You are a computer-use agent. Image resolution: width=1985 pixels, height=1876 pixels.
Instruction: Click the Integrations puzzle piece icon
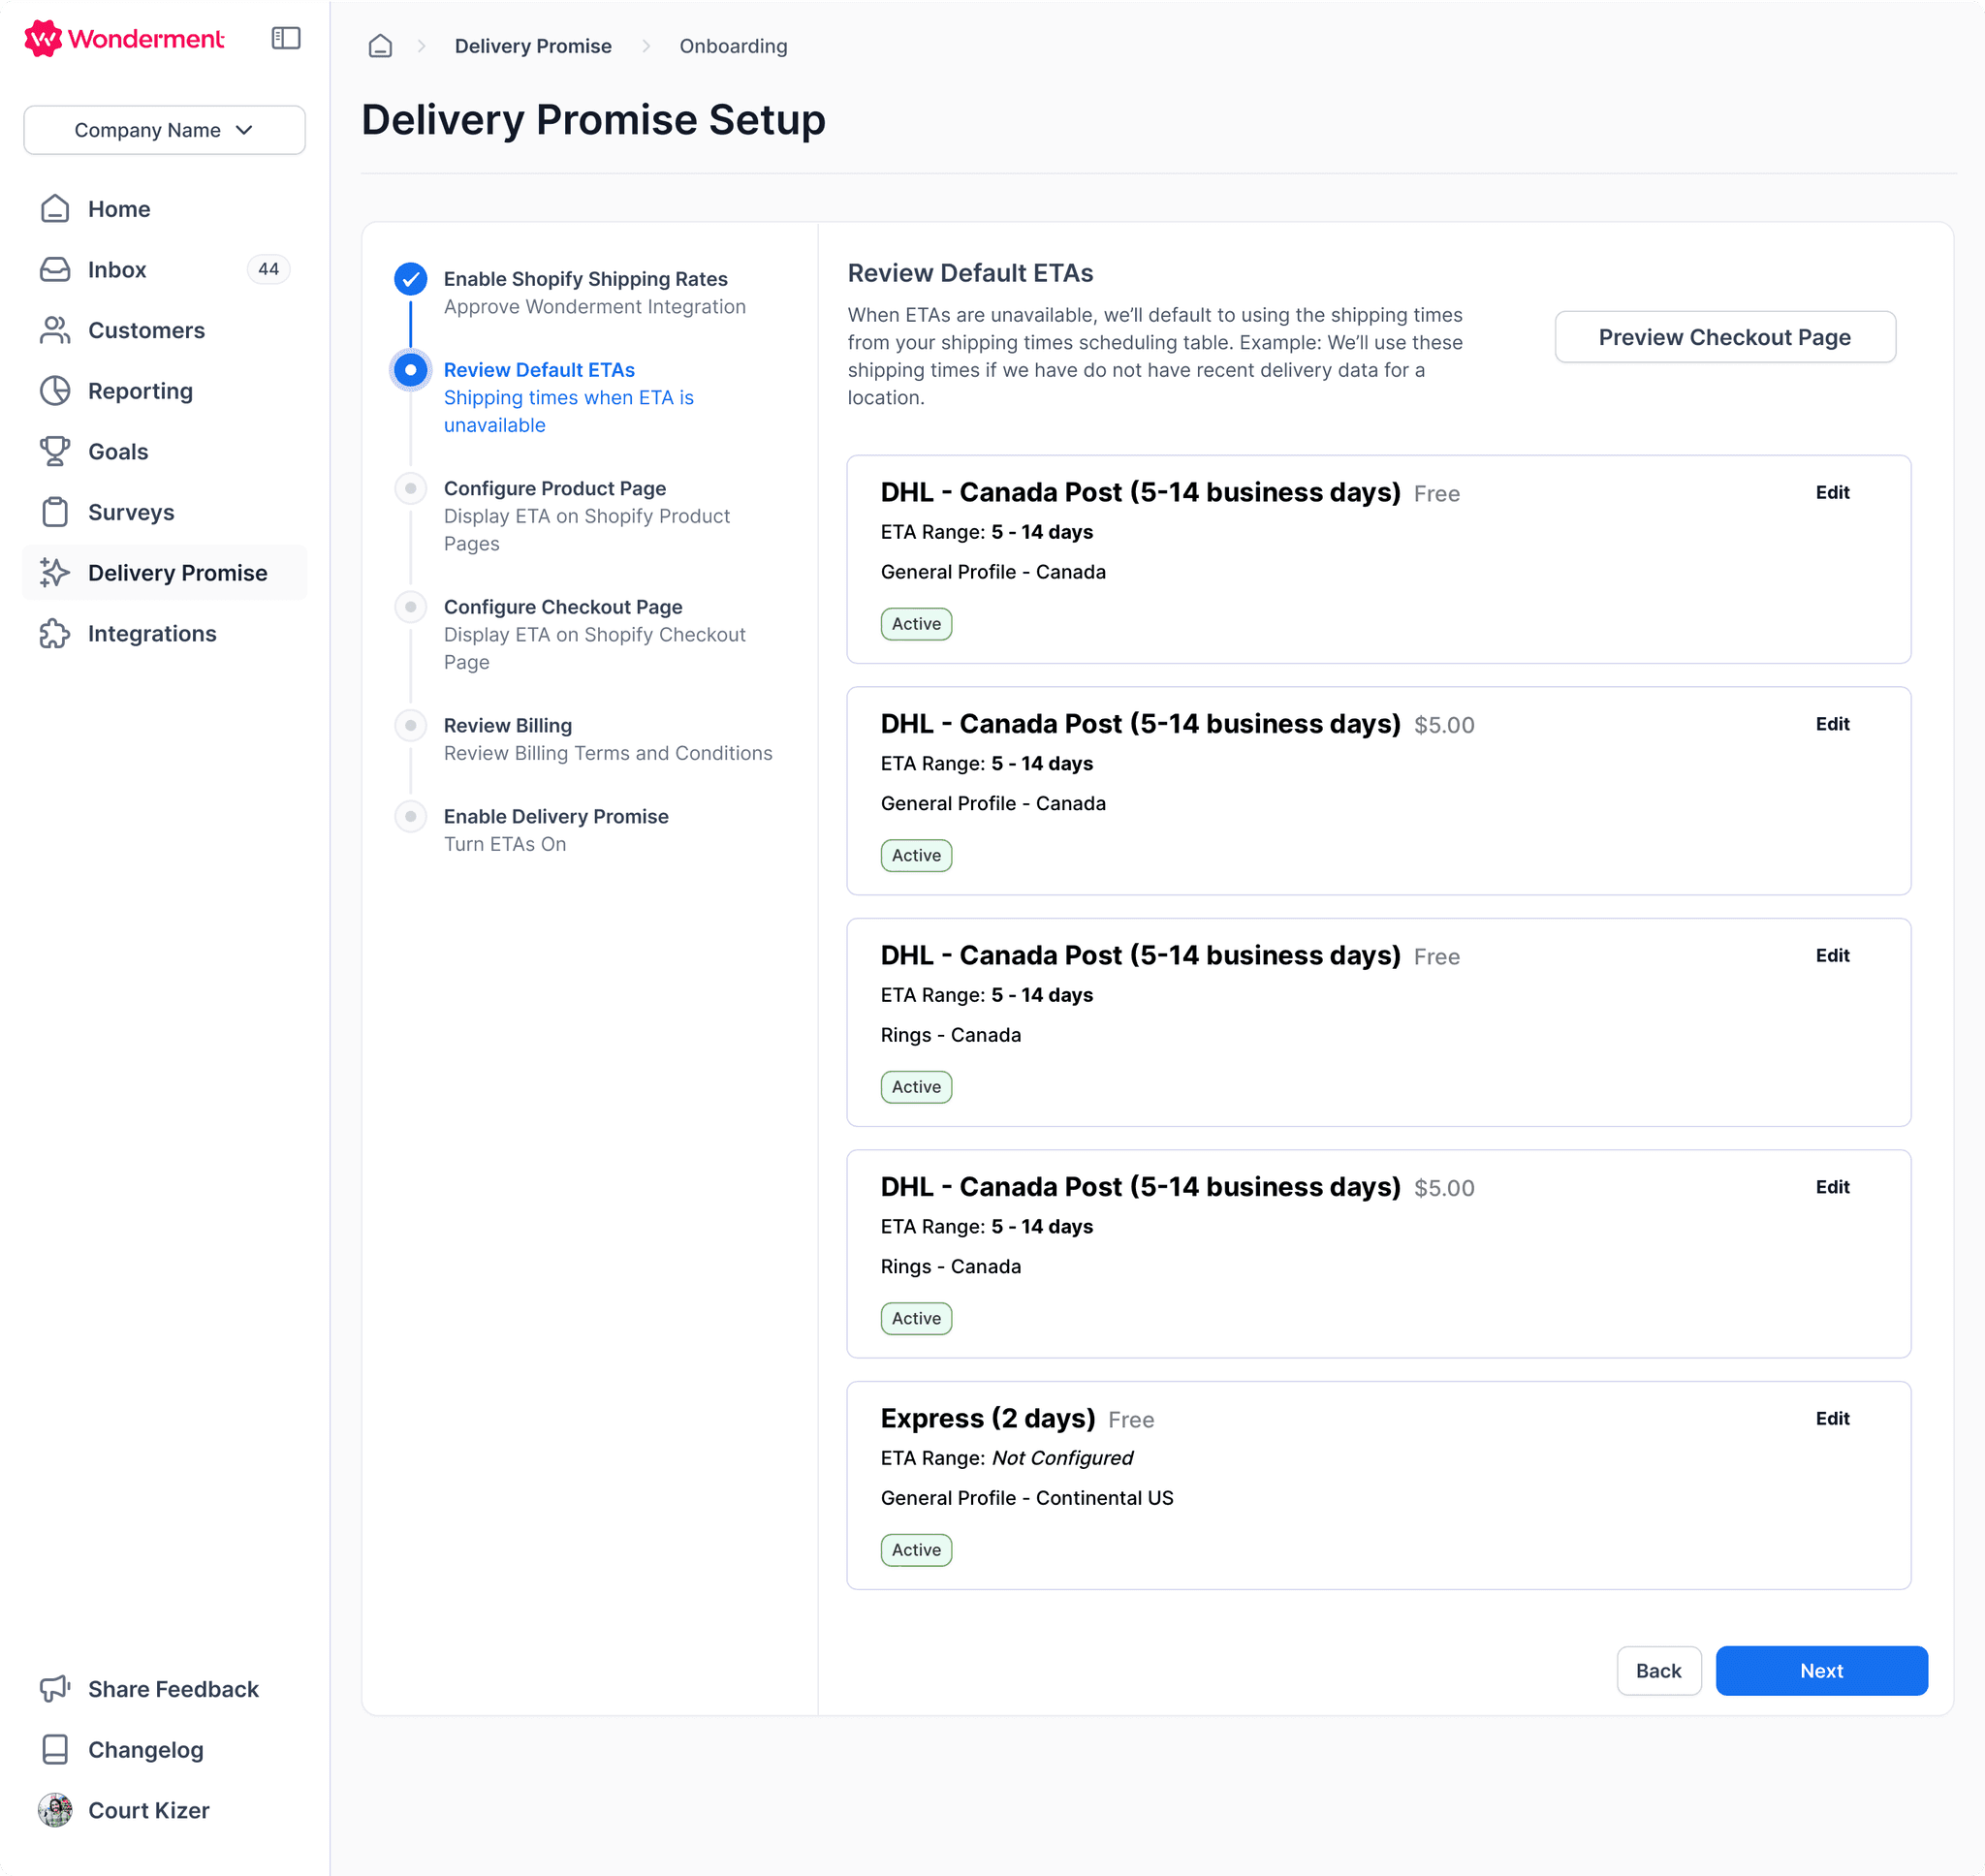pyautogui.click(x=55, y=634)
